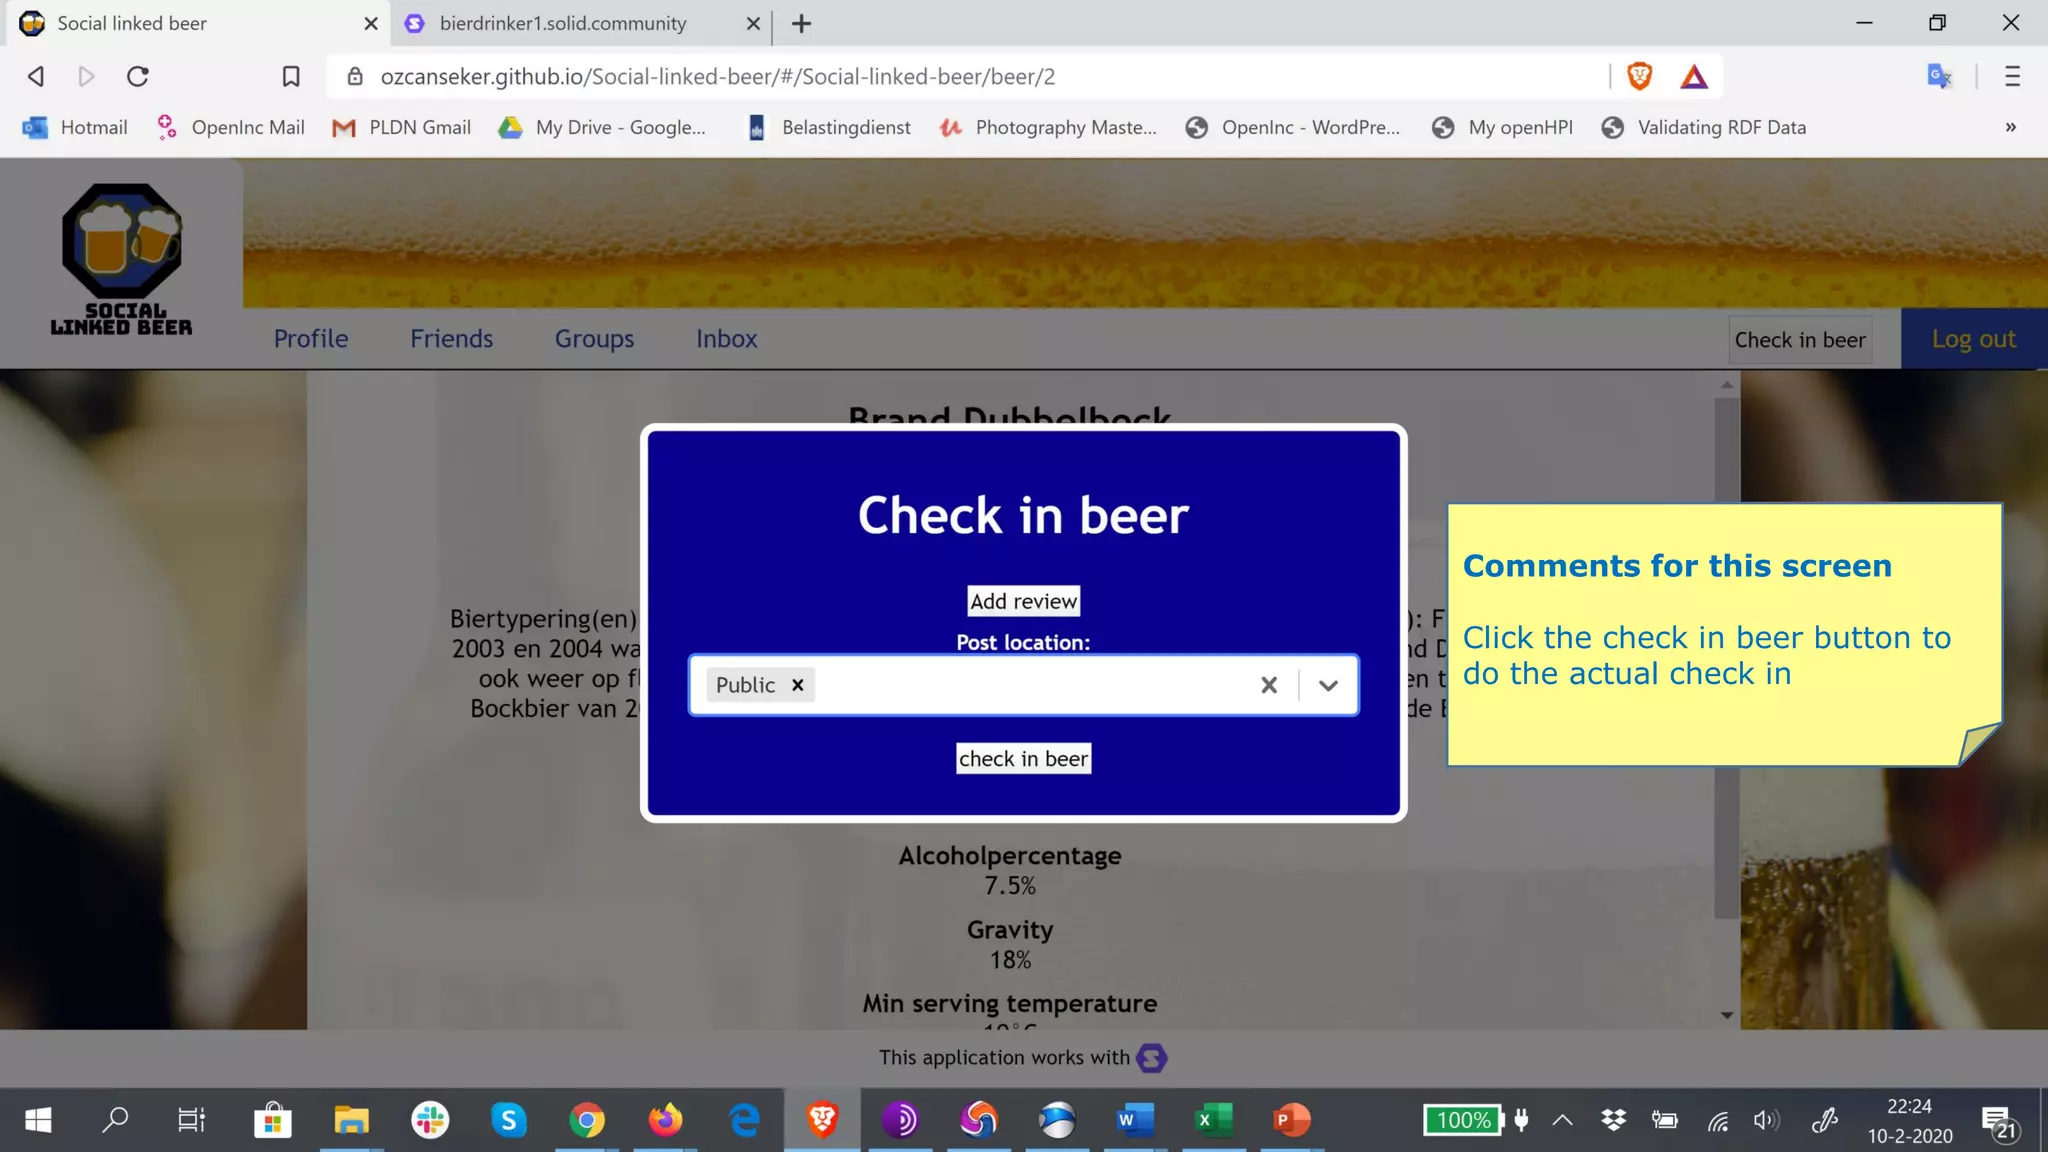
Task: Click the Brave Shields lion icon
Action: [x=1639, y=76]
